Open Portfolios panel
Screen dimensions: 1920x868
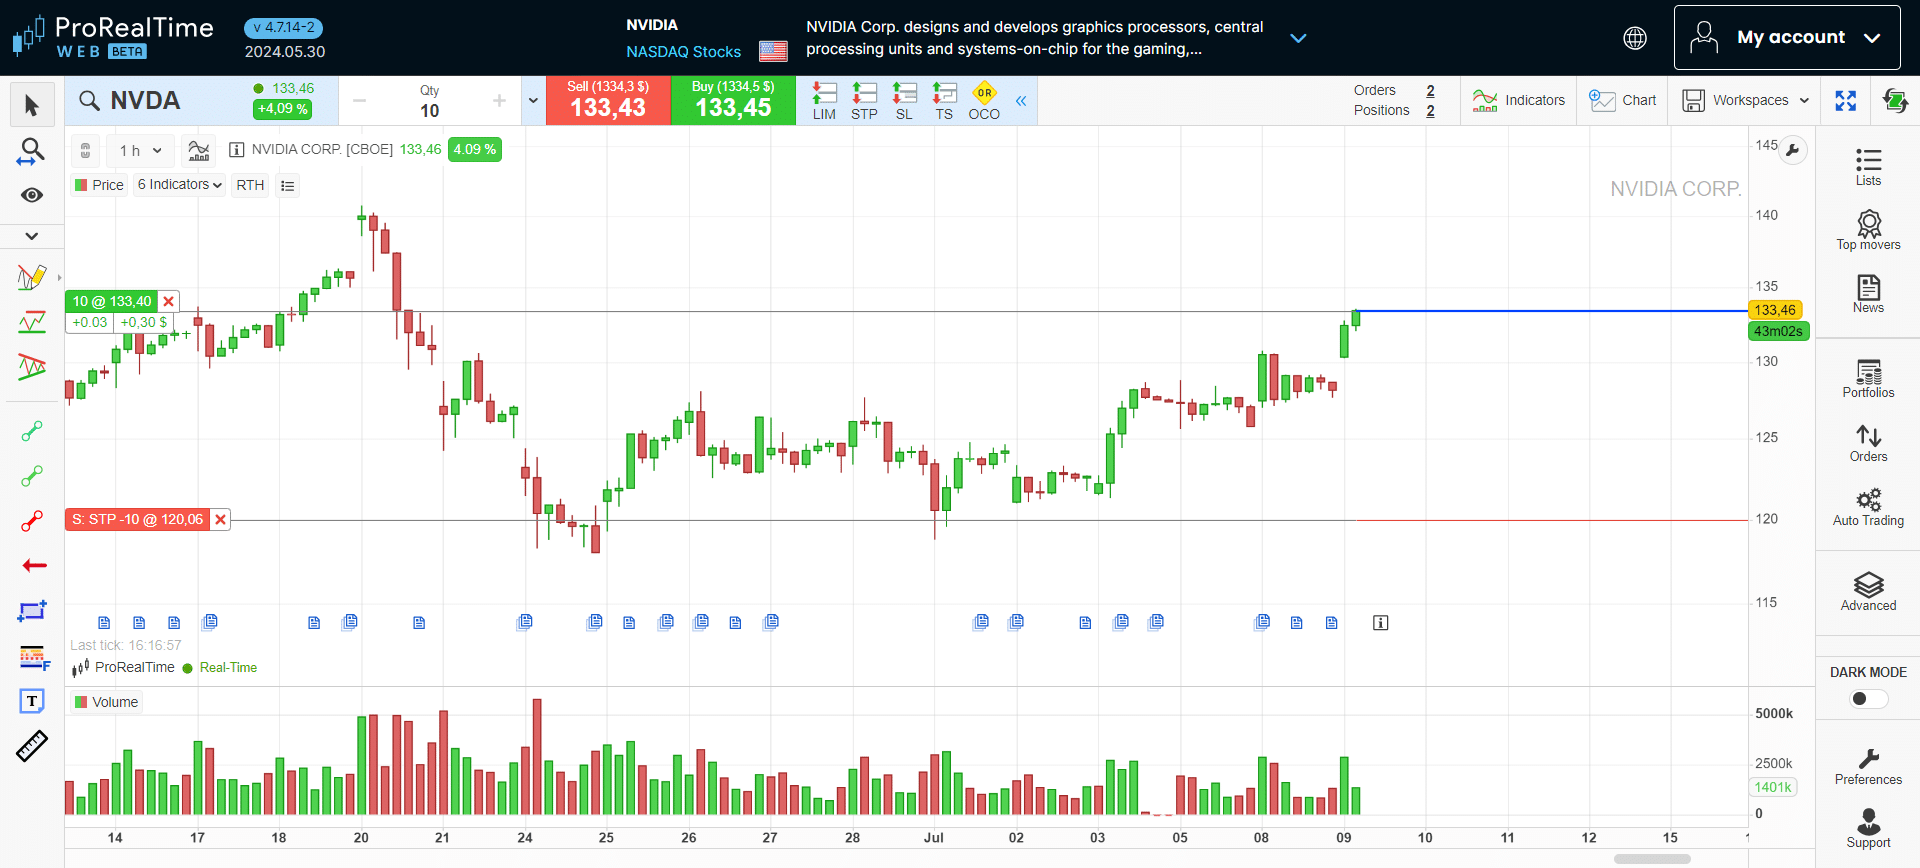click(1868, 379)
